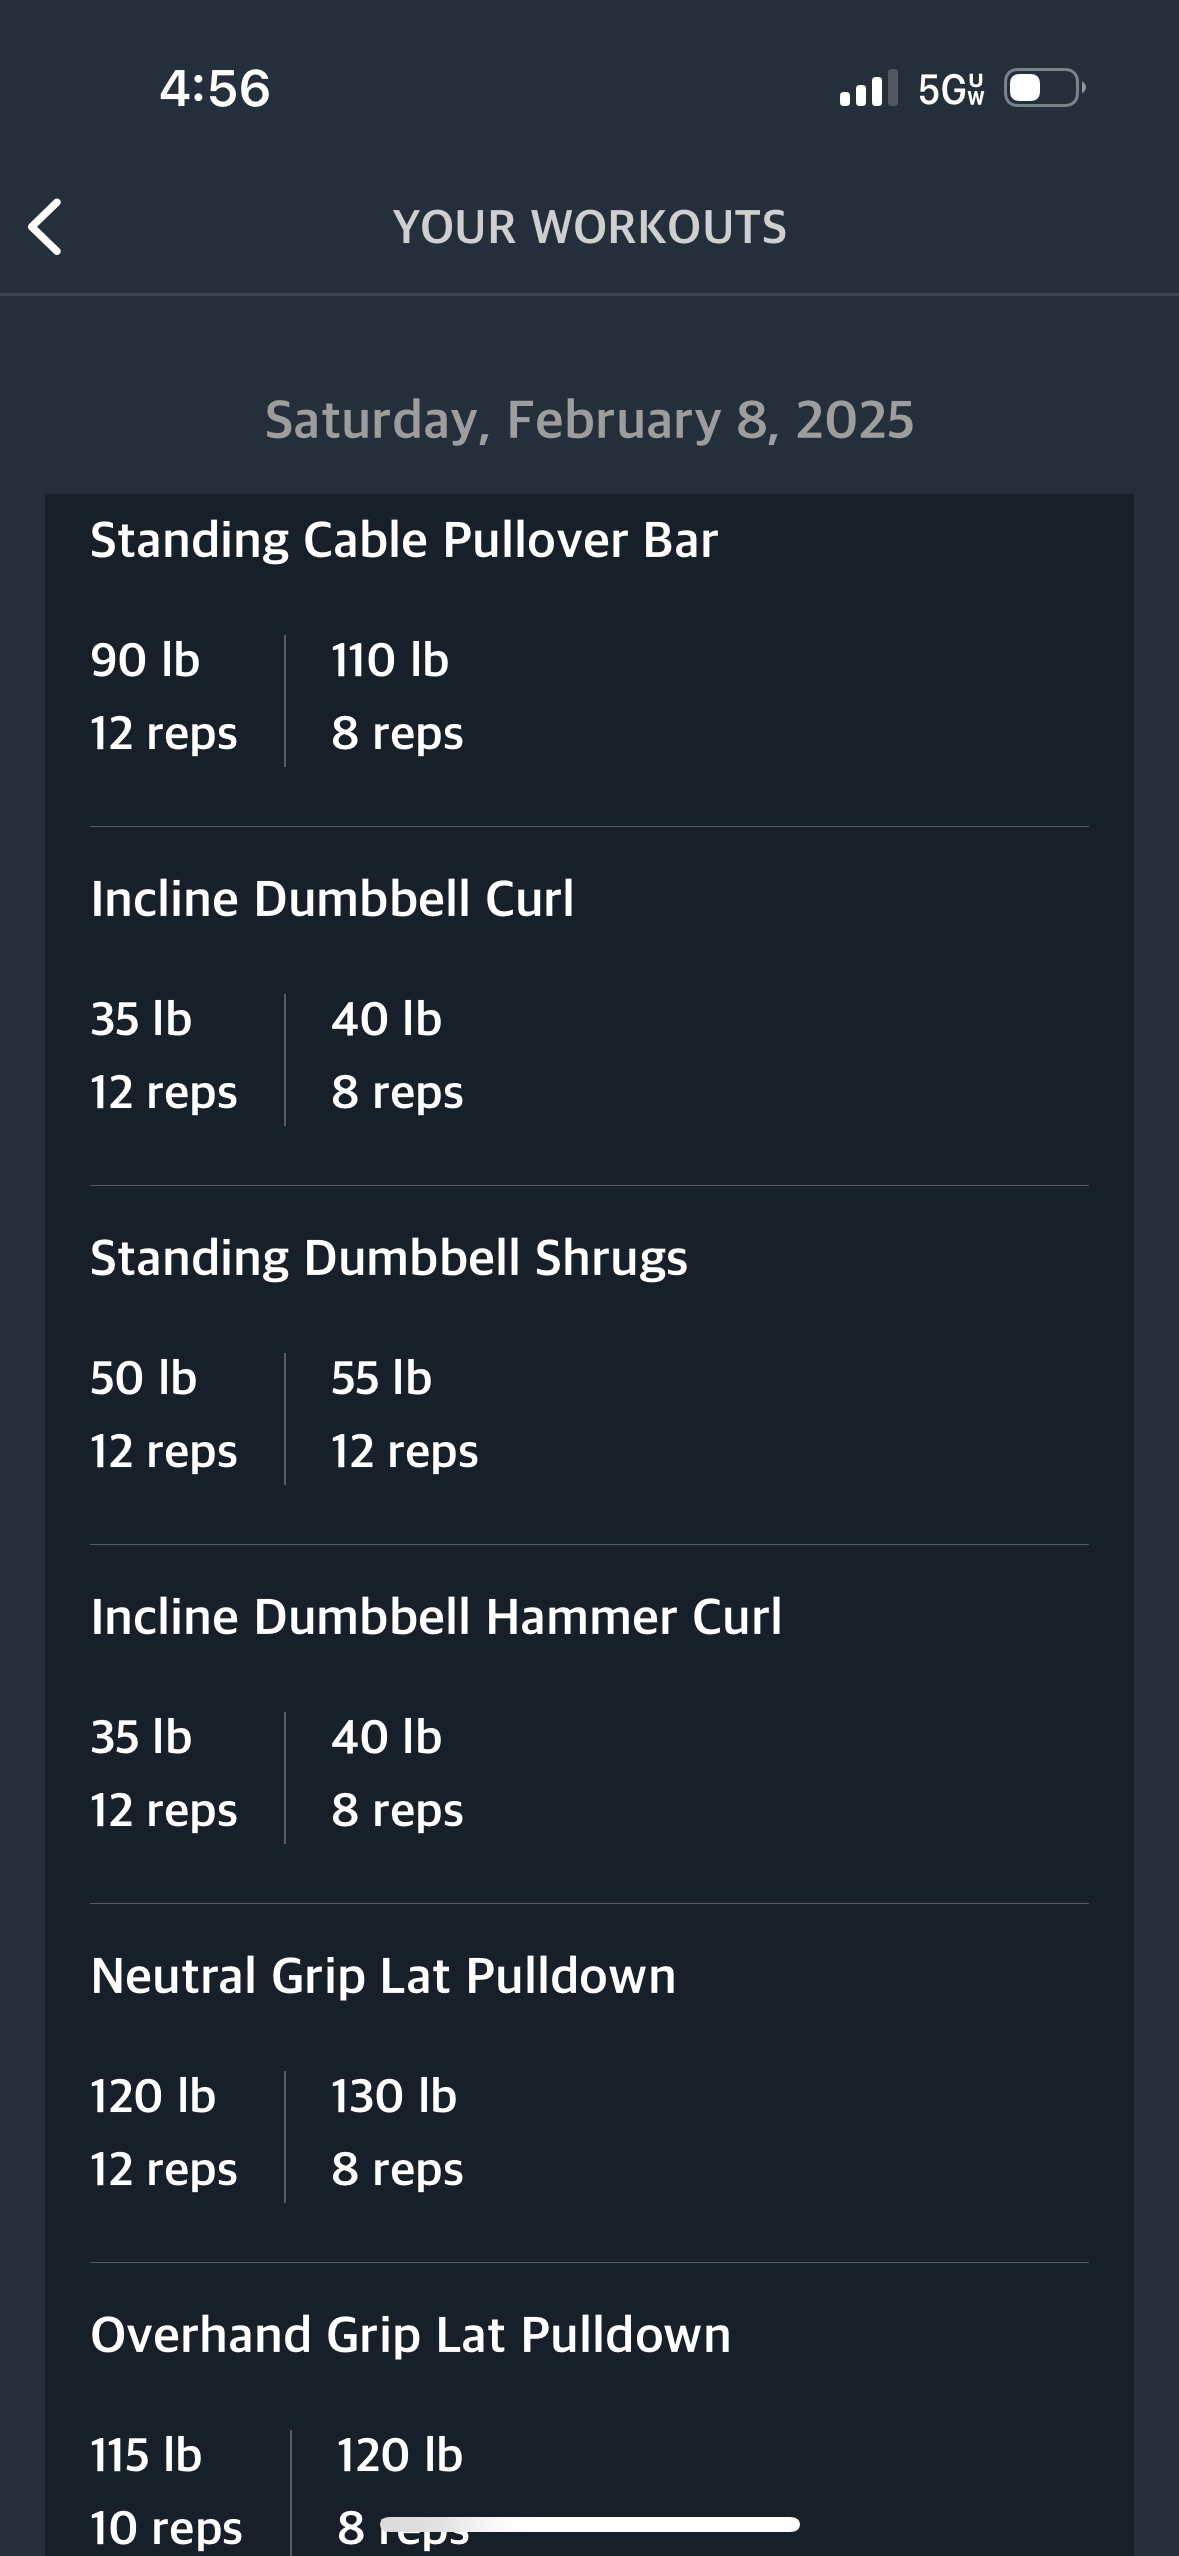
Task: Select the 110 lb set of Cable Pullover
Action: [x=398, y=697]
